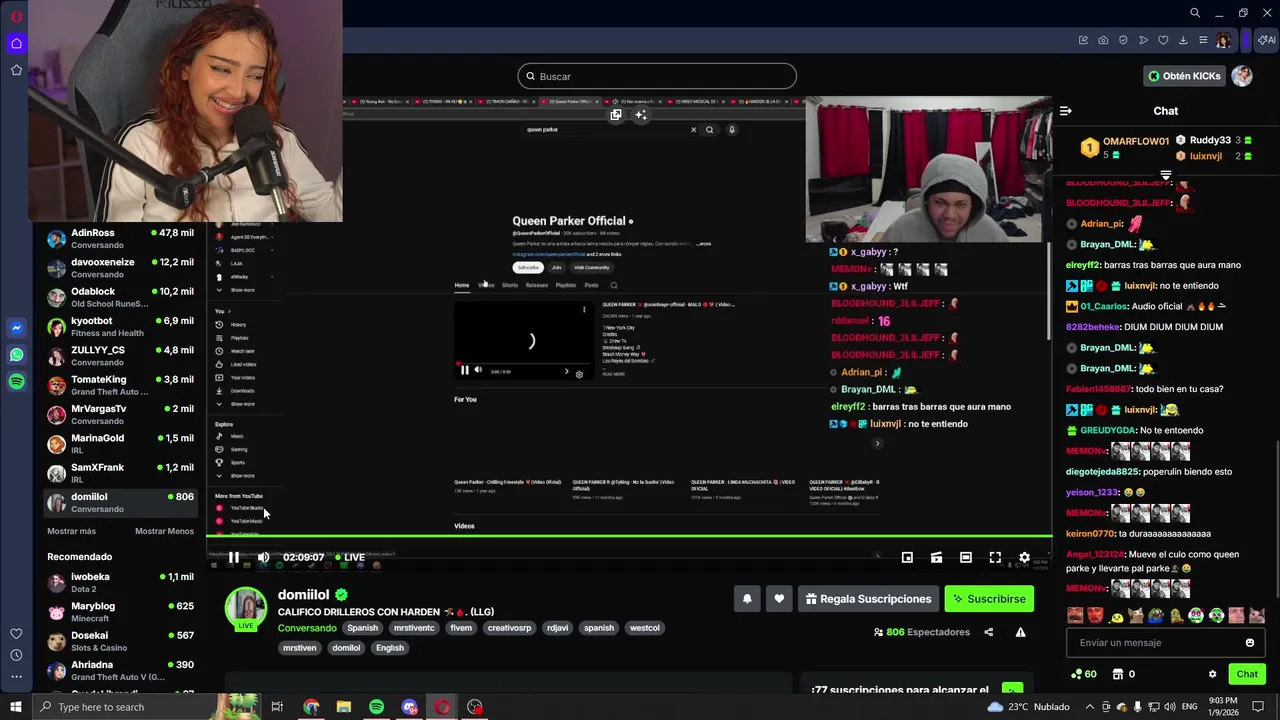Click the Regala Suscripciones button
The height and width of the screenshot is (720, 1280).
868,599
